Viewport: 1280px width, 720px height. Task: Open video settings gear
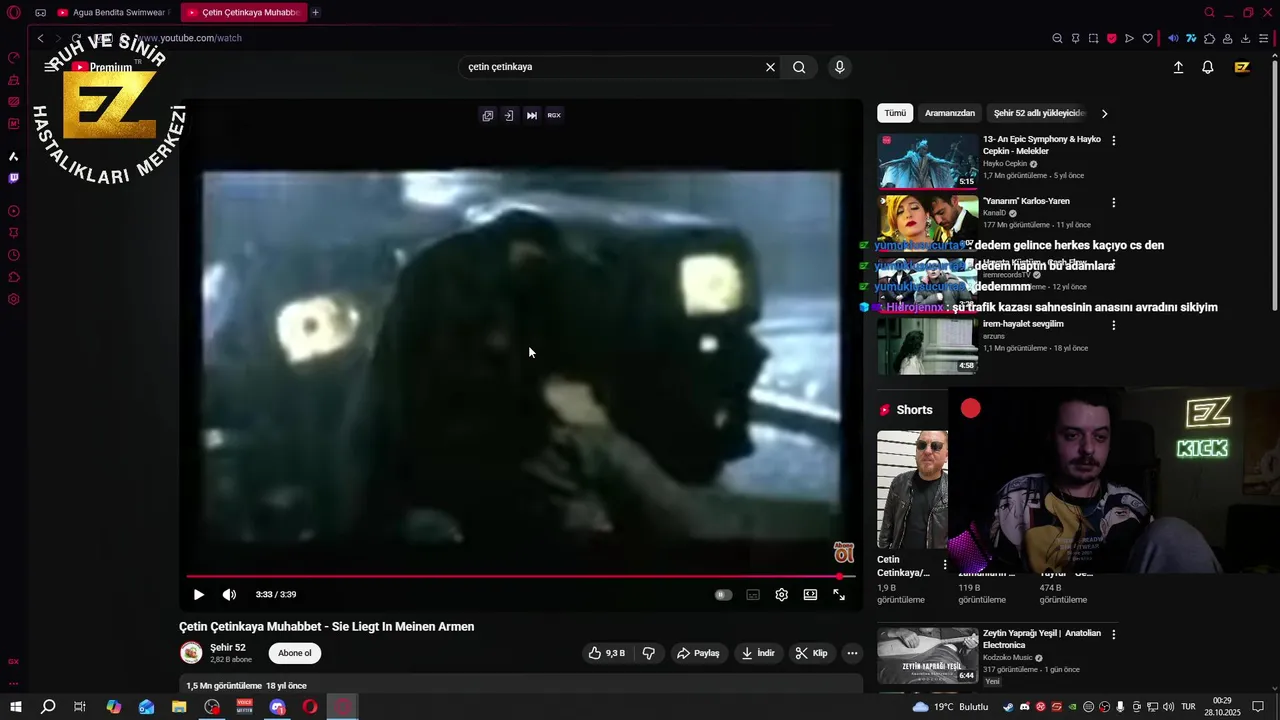[782, 594]
